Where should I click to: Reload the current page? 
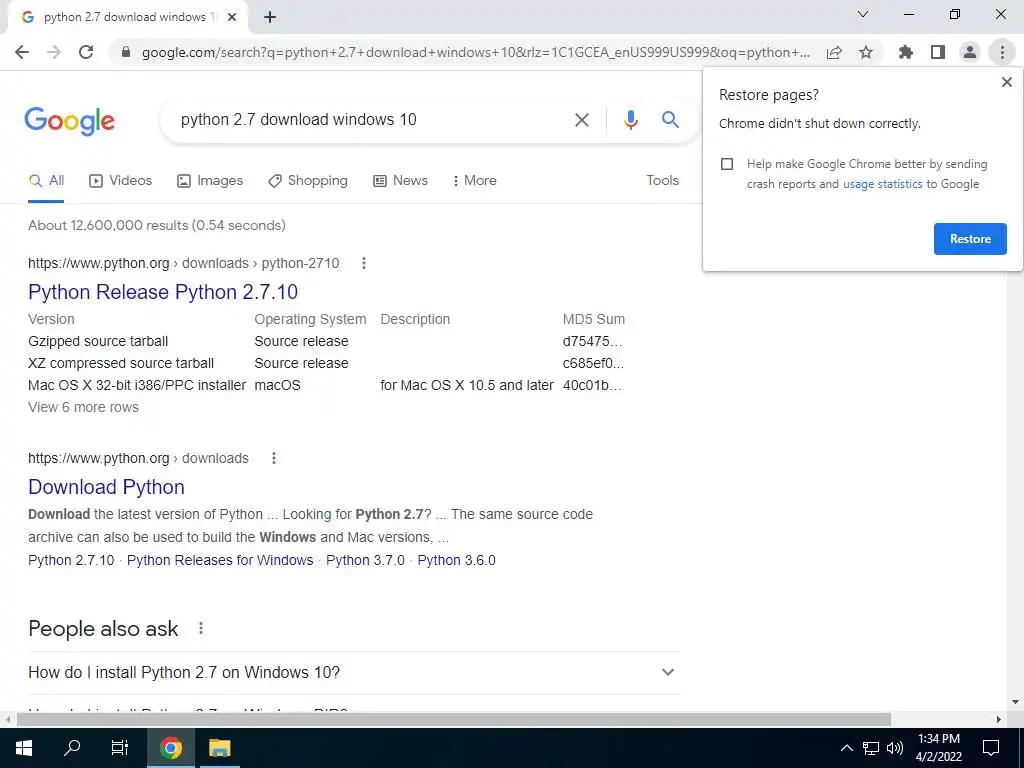(x=86, y=52)
